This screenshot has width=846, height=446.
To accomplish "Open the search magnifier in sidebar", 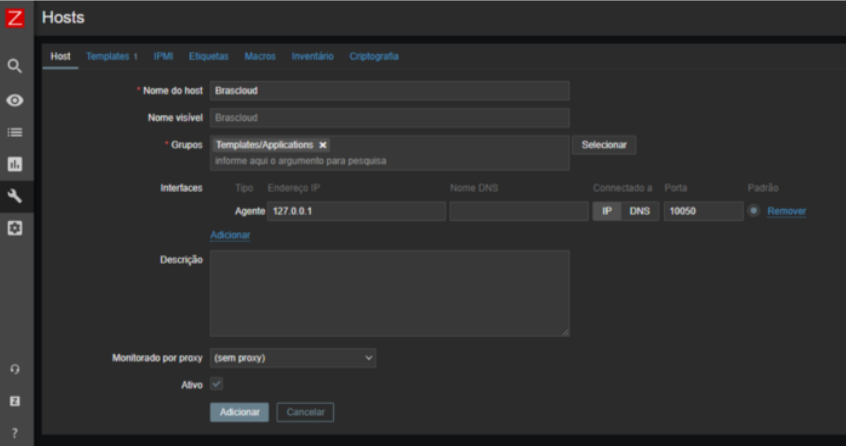I will pos(15,66).
